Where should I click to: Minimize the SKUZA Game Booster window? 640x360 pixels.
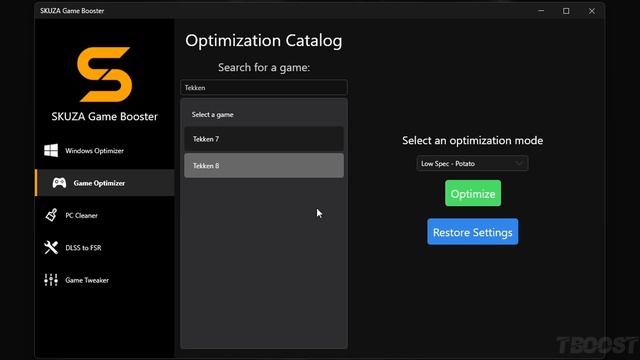[x=541, y=11]
